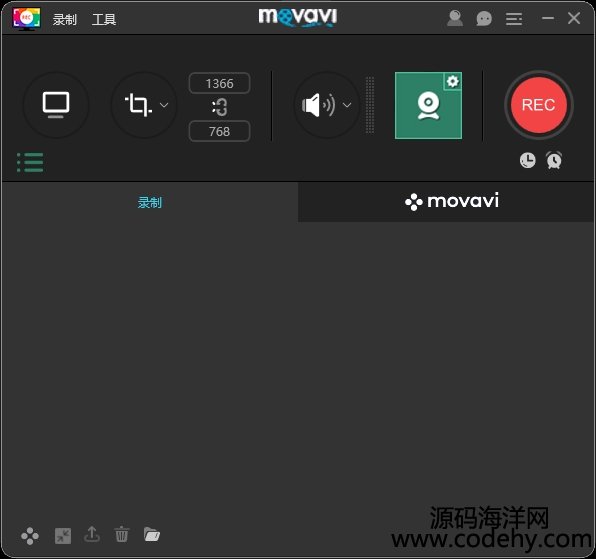Collapse the green recordings list icon
This screenshot has height=559, width=596.
(30, 162)
